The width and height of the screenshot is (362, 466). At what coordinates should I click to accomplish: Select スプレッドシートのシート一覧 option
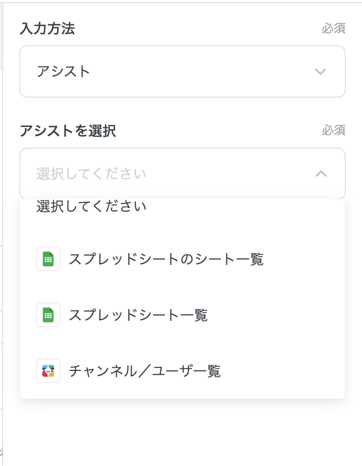coord(182,259)
